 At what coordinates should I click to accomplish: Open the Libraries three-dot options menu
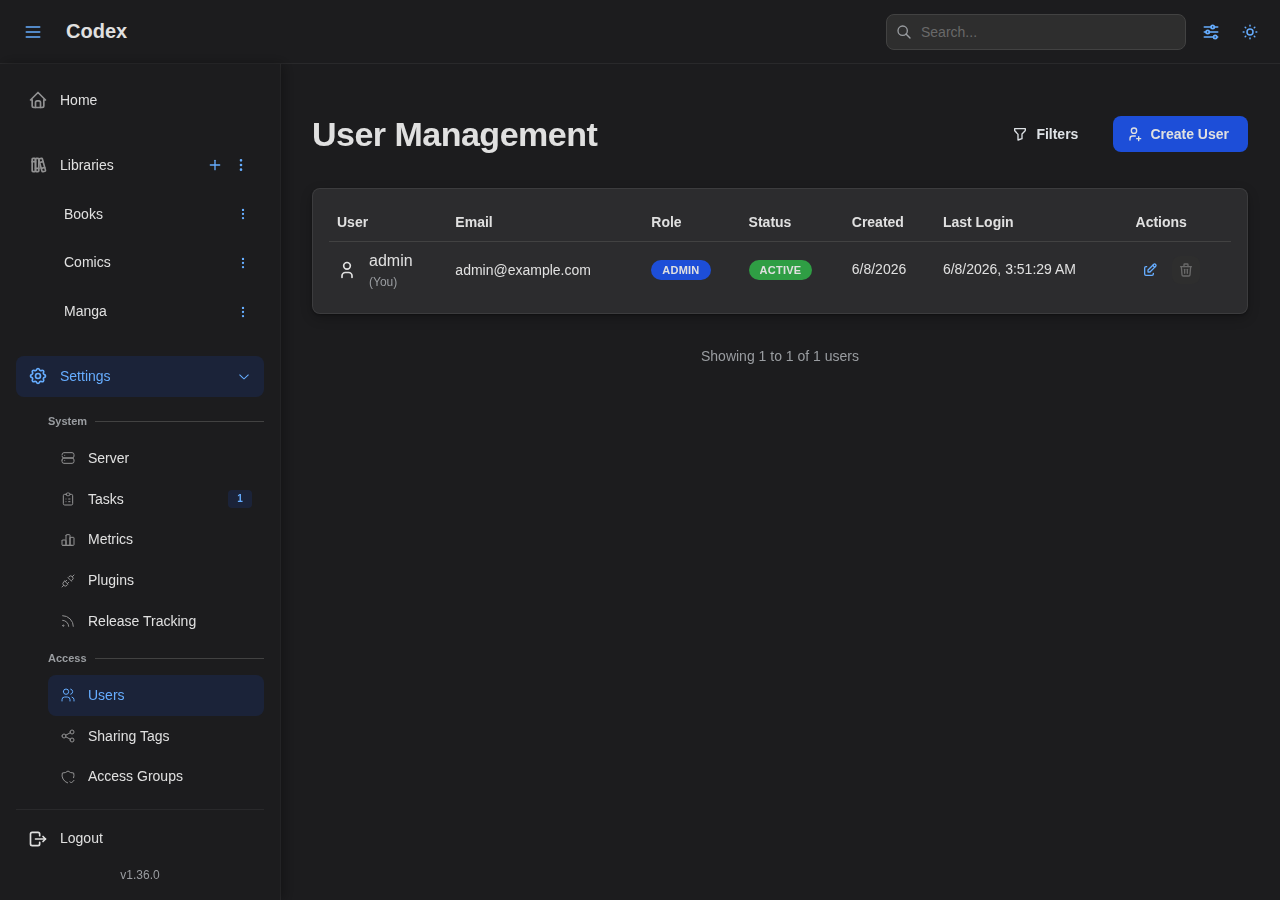pyautogui.click(x=241, y=165)
